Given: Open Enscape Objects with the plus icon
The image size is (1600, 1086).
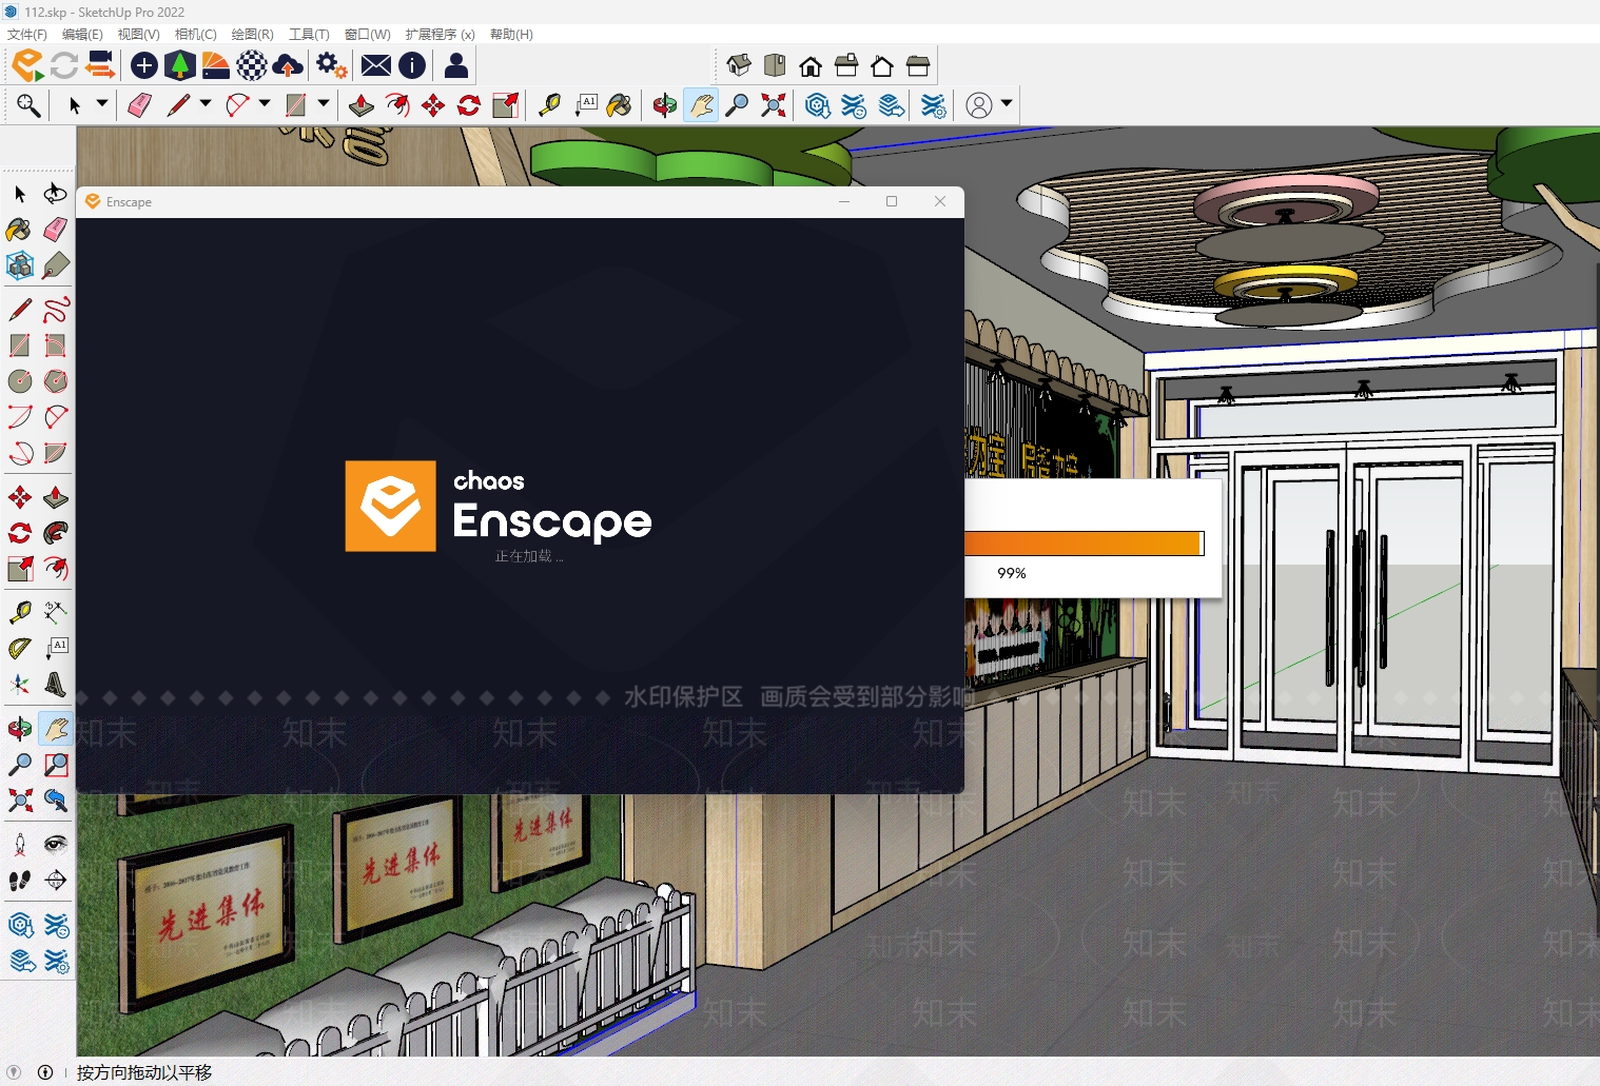Looking at the screenshot, I should pyautogui.click(x=144, y=66).
